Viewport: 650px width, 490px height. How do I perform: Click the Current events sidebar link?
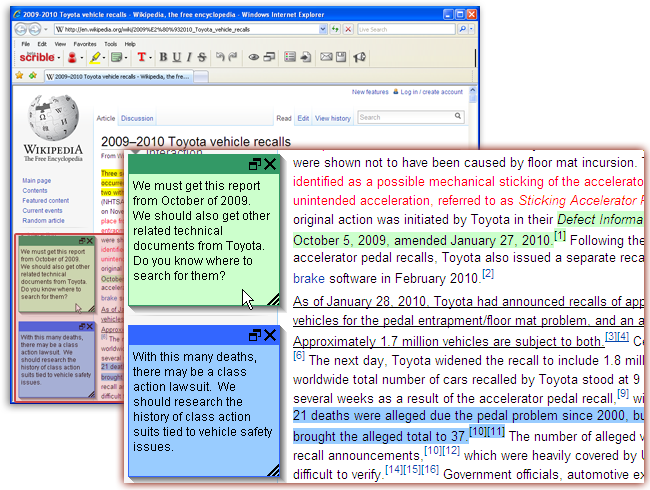tap(42, 211)
